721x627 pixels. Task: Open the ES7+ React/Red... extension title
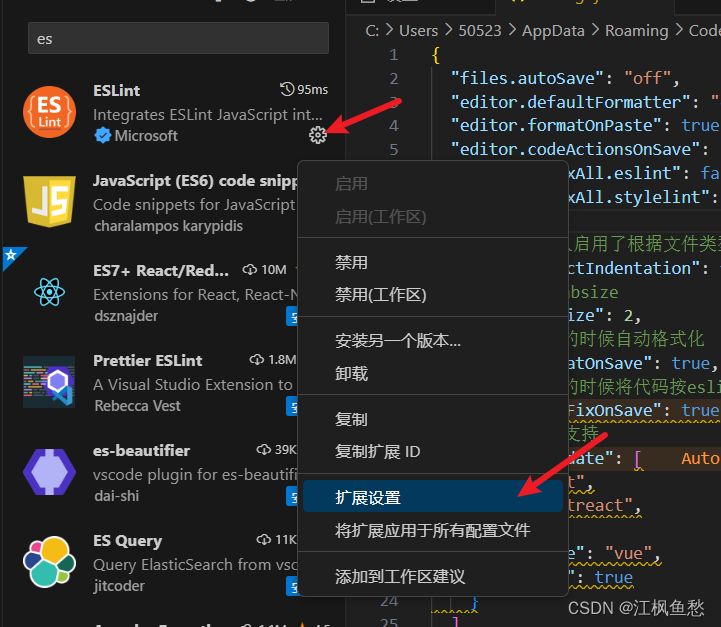161,271
